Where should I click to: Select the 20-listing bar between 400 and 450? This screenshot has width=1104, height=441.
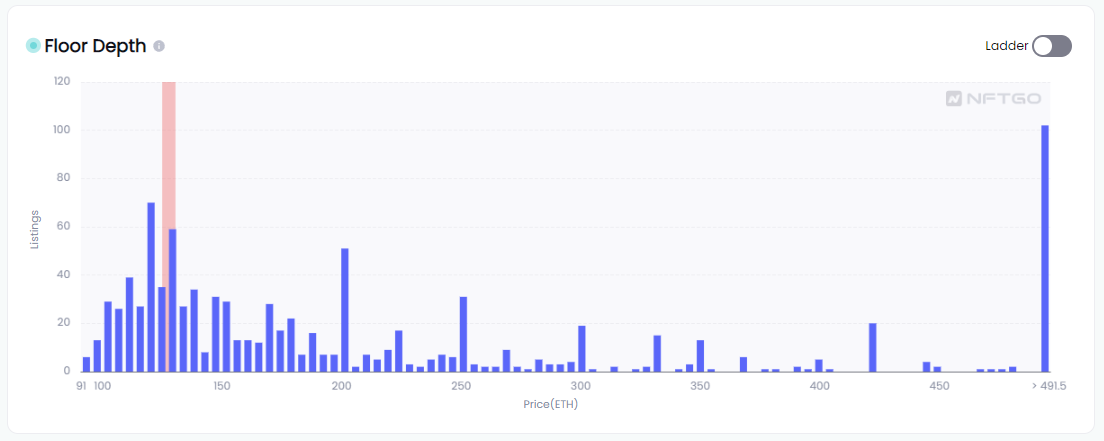[x=873, y=347]
